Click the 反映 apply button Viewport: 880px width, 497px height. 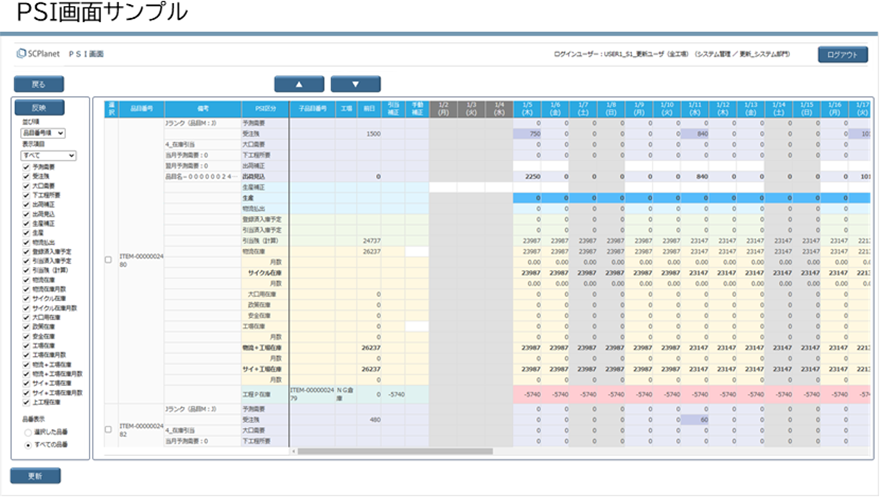pyautogui.click(x=38, y=107)
